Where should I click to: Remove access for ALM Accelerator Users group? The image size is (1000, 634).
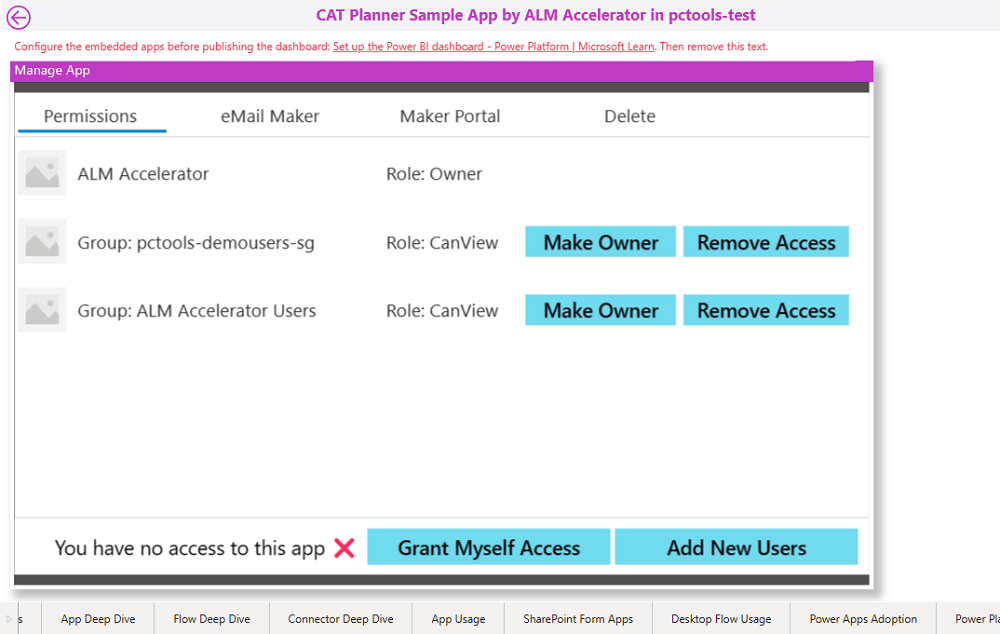[766, 310]
